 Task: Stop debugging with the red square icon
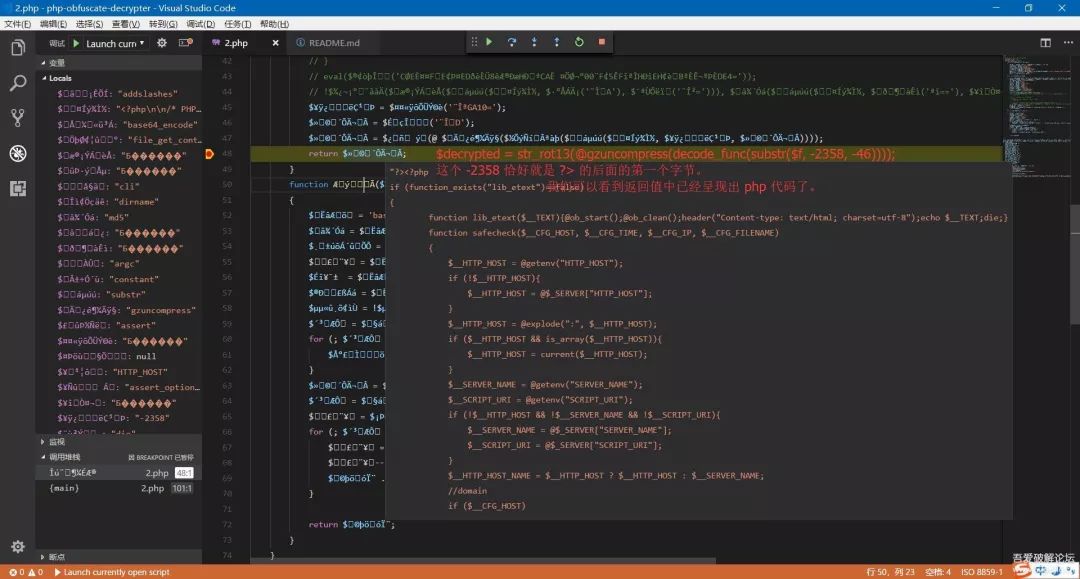tap(600, 42)
